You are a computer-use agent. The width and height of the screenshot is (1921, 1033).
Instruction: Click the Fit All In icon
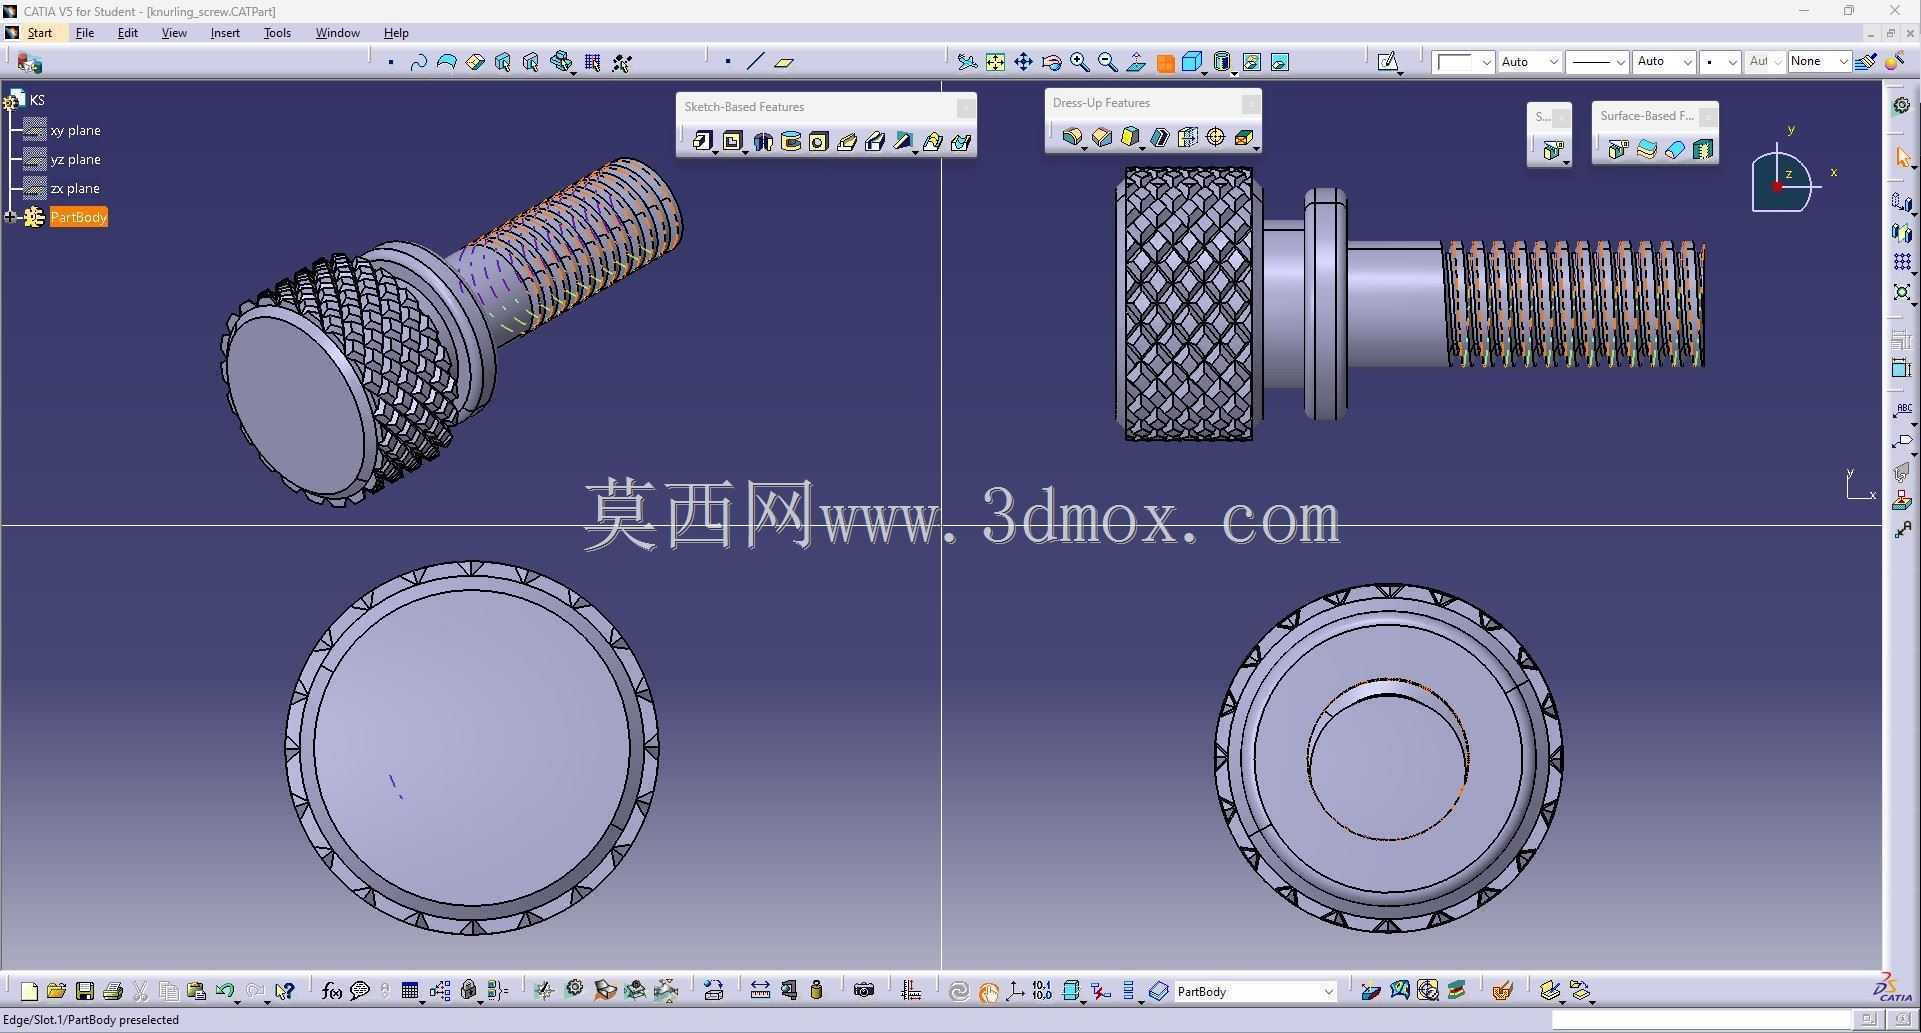[x=995, y=62]
